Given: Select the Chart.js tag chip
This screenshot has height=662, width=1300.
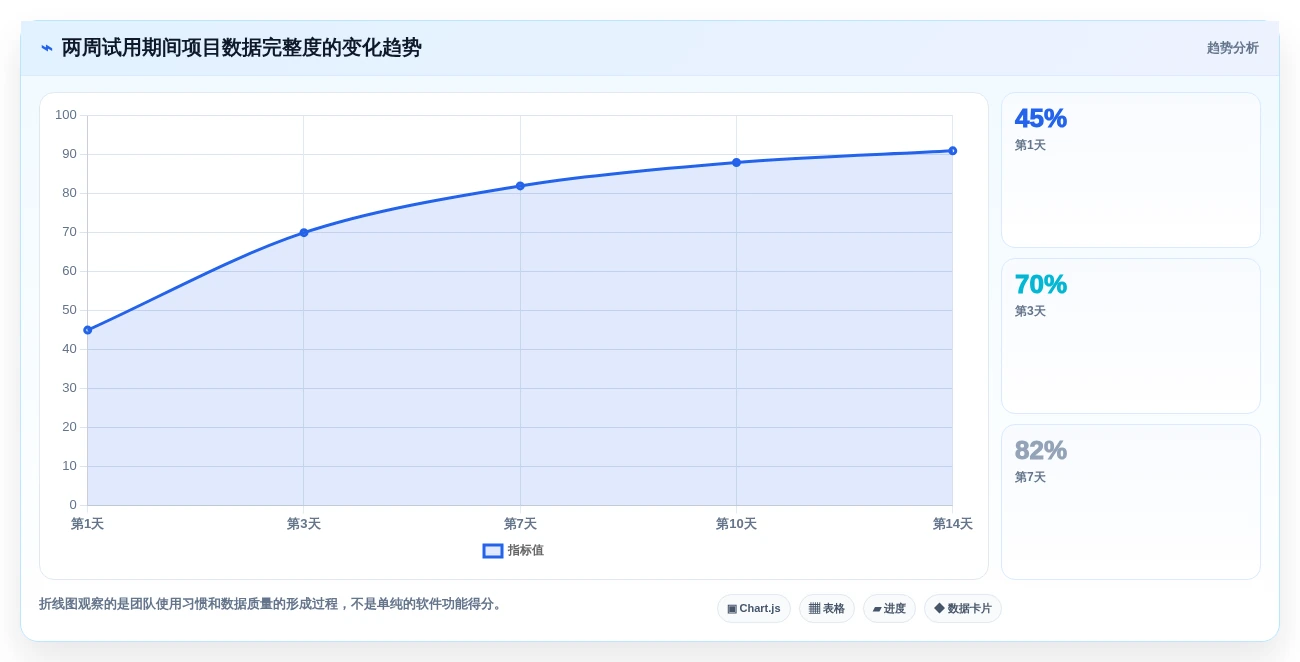Looking at the screenshot, I should point(754,608).
